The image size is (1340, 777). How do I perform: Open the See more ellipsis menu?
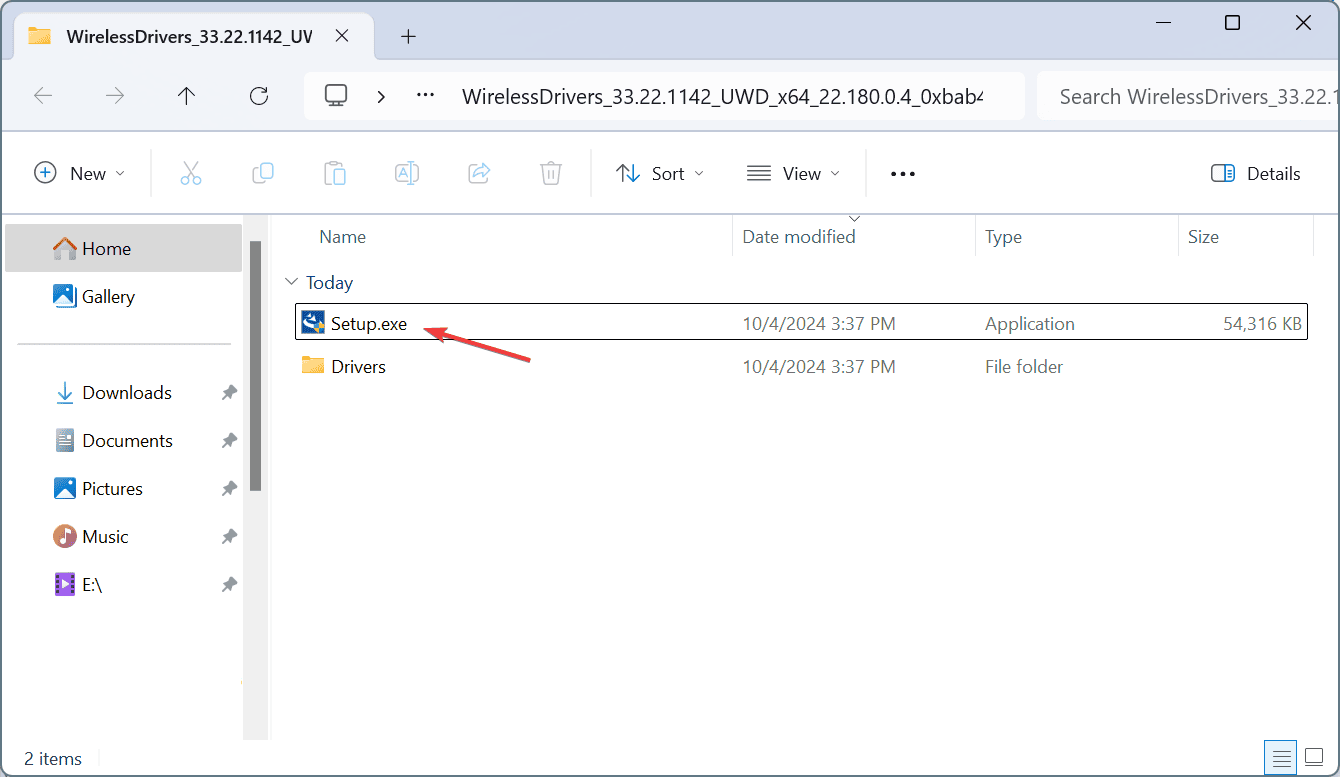tap(903, 174)
